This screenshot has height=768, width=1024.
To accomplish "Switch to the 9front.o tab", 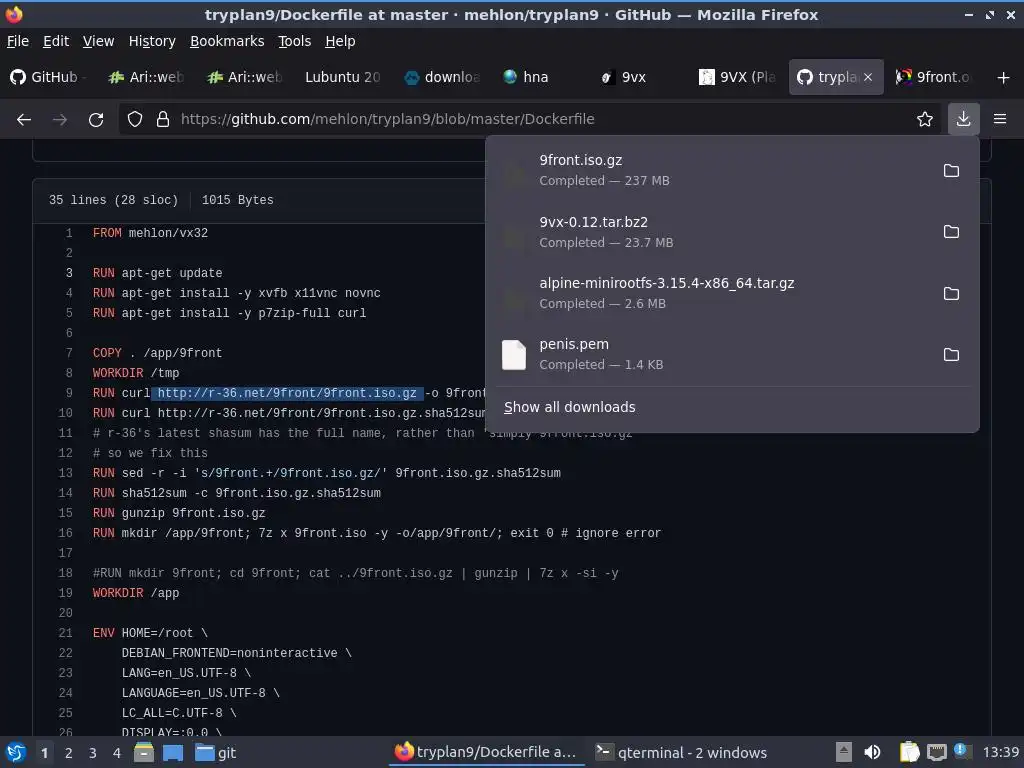I will point(934,77).
